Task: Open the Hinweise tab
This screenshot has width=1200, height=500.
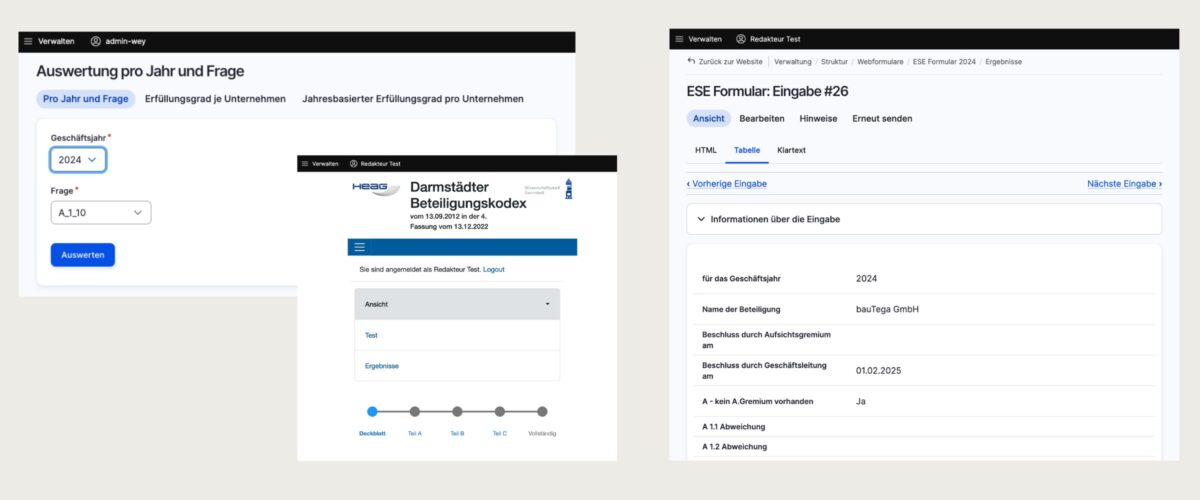Action: click(818, 118)
